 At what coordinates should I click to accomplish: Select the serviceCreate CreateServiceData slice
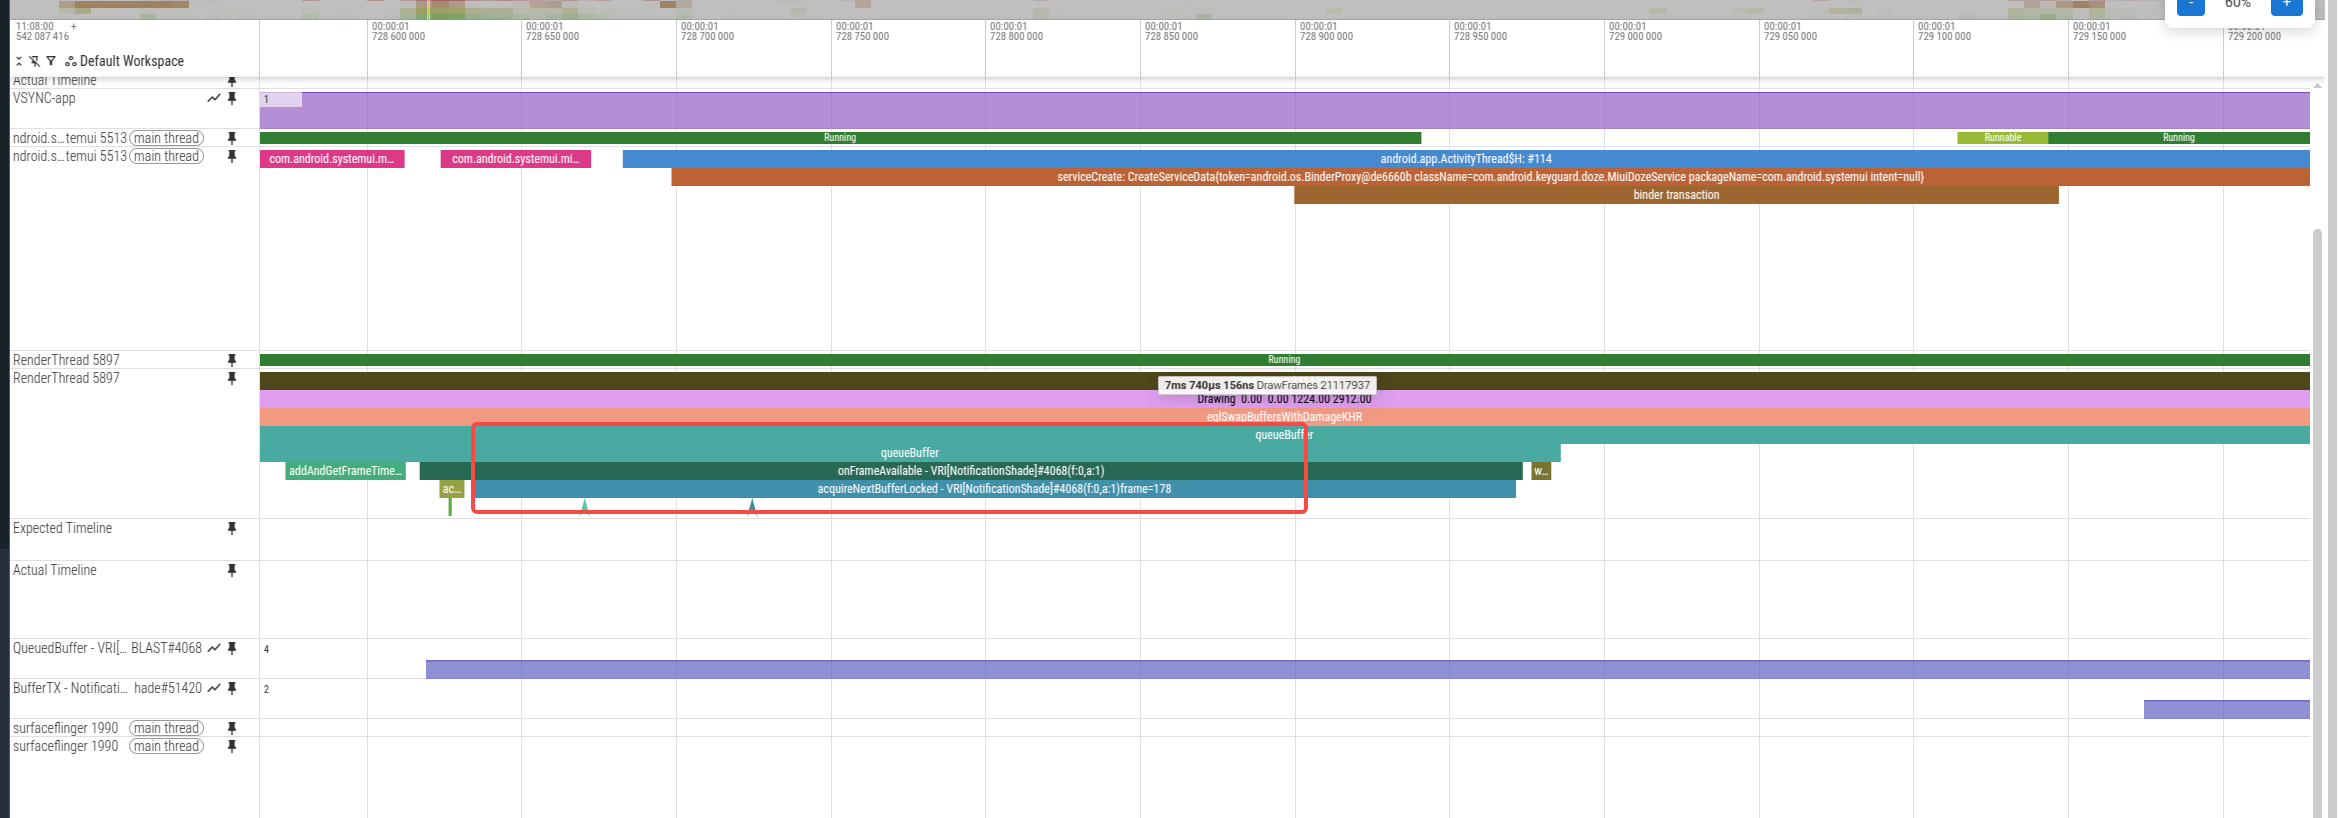1489,177
